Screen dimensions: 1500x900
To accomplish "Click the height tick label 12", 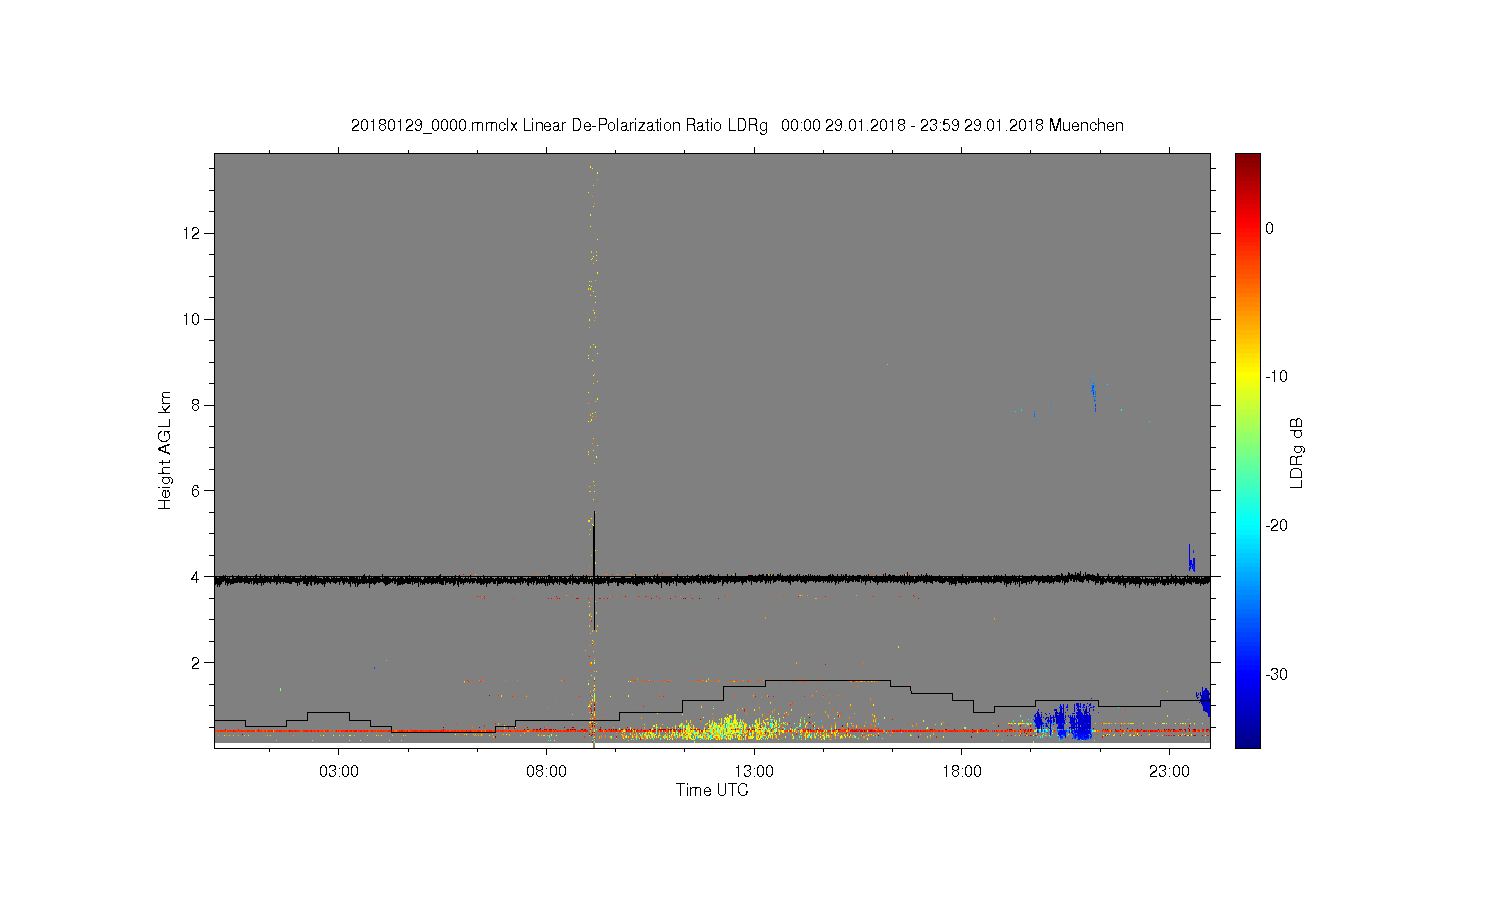I will click(x=193, y=233).
